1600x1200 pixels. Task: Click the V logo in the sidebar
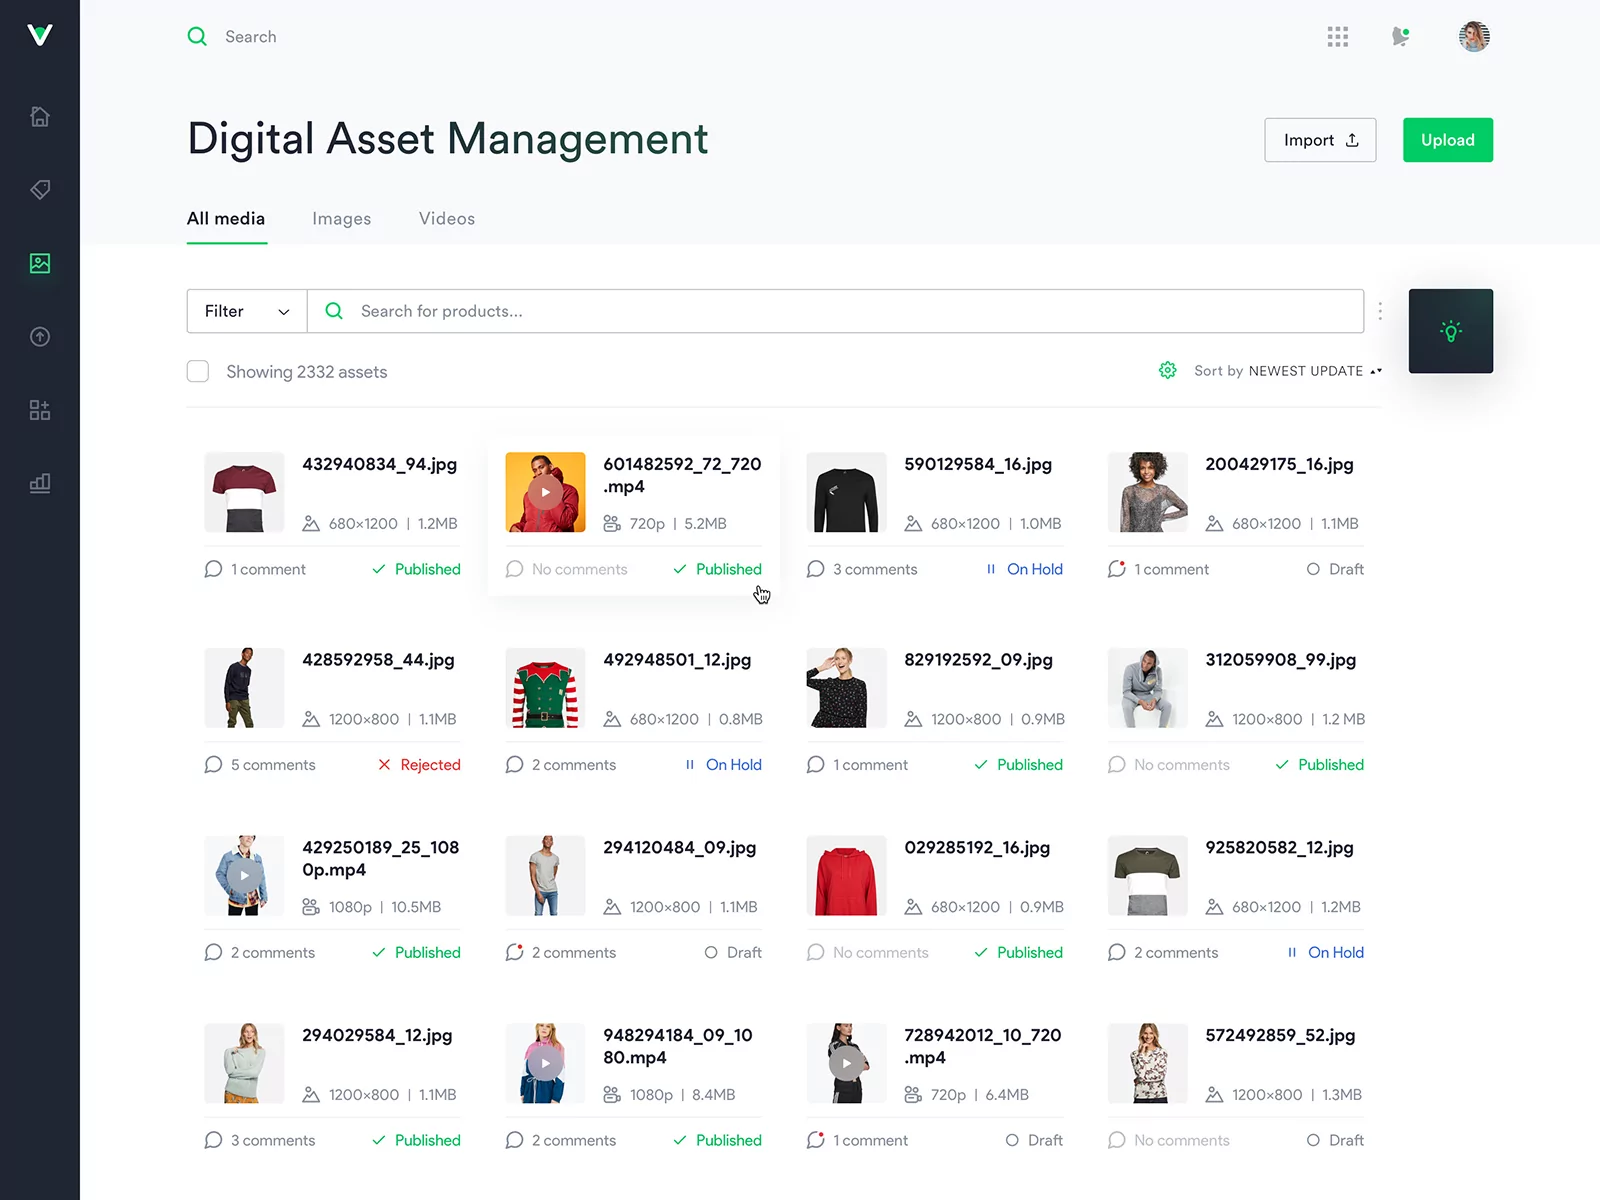[x=40, y=36]
